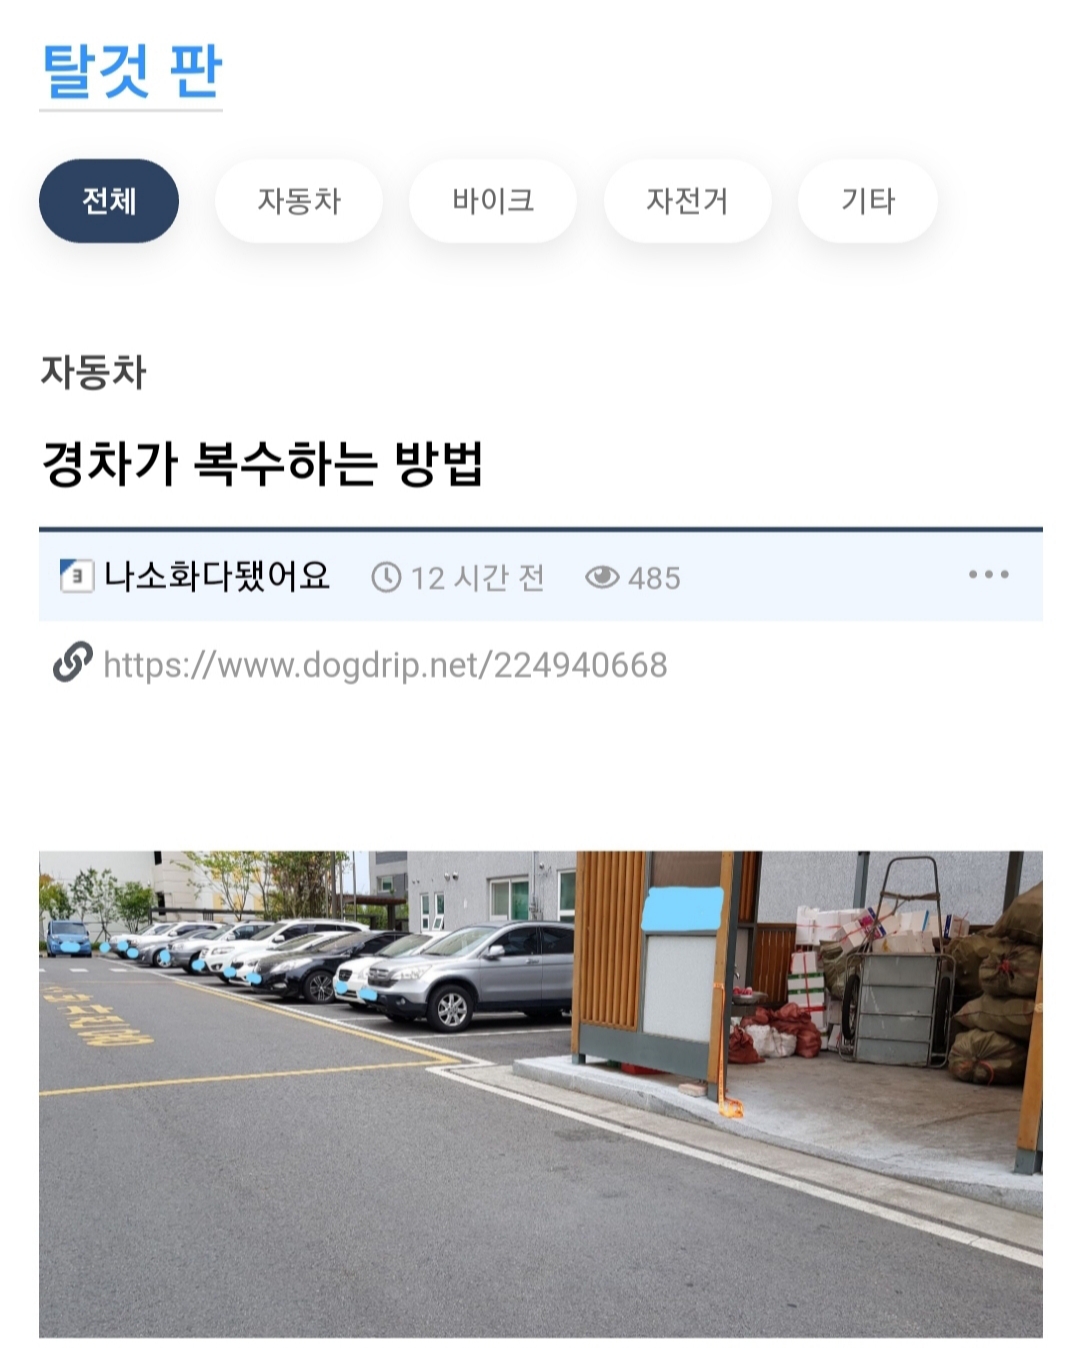Image resolution: width=1080 pixels, height=1348 pixels.
Task: Click the 485 view count
Action: (654, 578)
